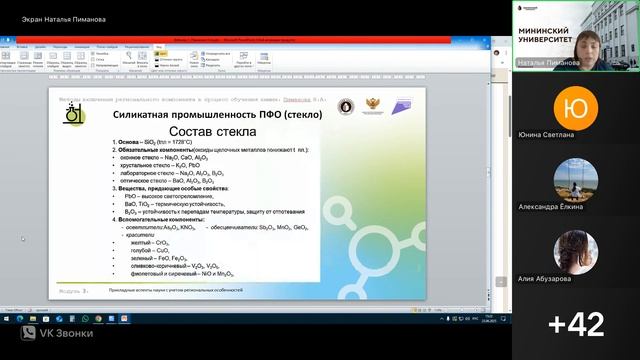Open the Transitions (Переходы) ribbon tab
Image resolution: width=640 pixels, height=360 pixels.
(x=60, y=47)
